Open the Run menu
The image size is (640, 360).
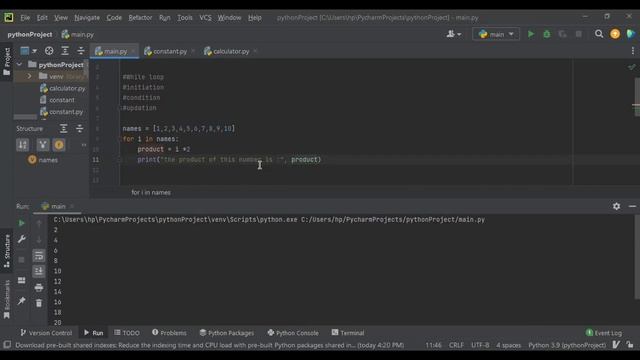165,18
